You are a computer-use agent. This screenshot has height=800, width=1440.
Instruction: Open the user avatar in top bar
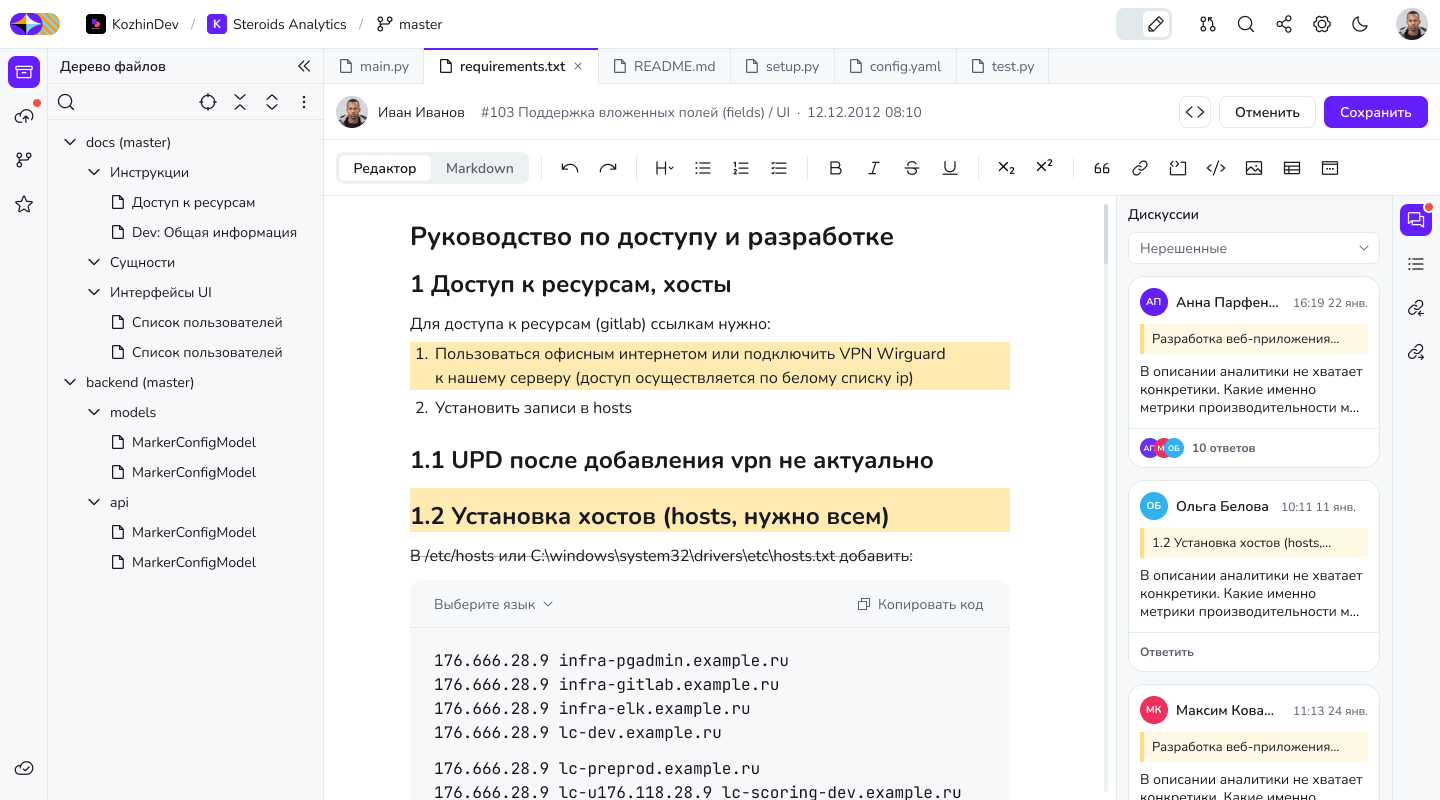point(1412,24)
